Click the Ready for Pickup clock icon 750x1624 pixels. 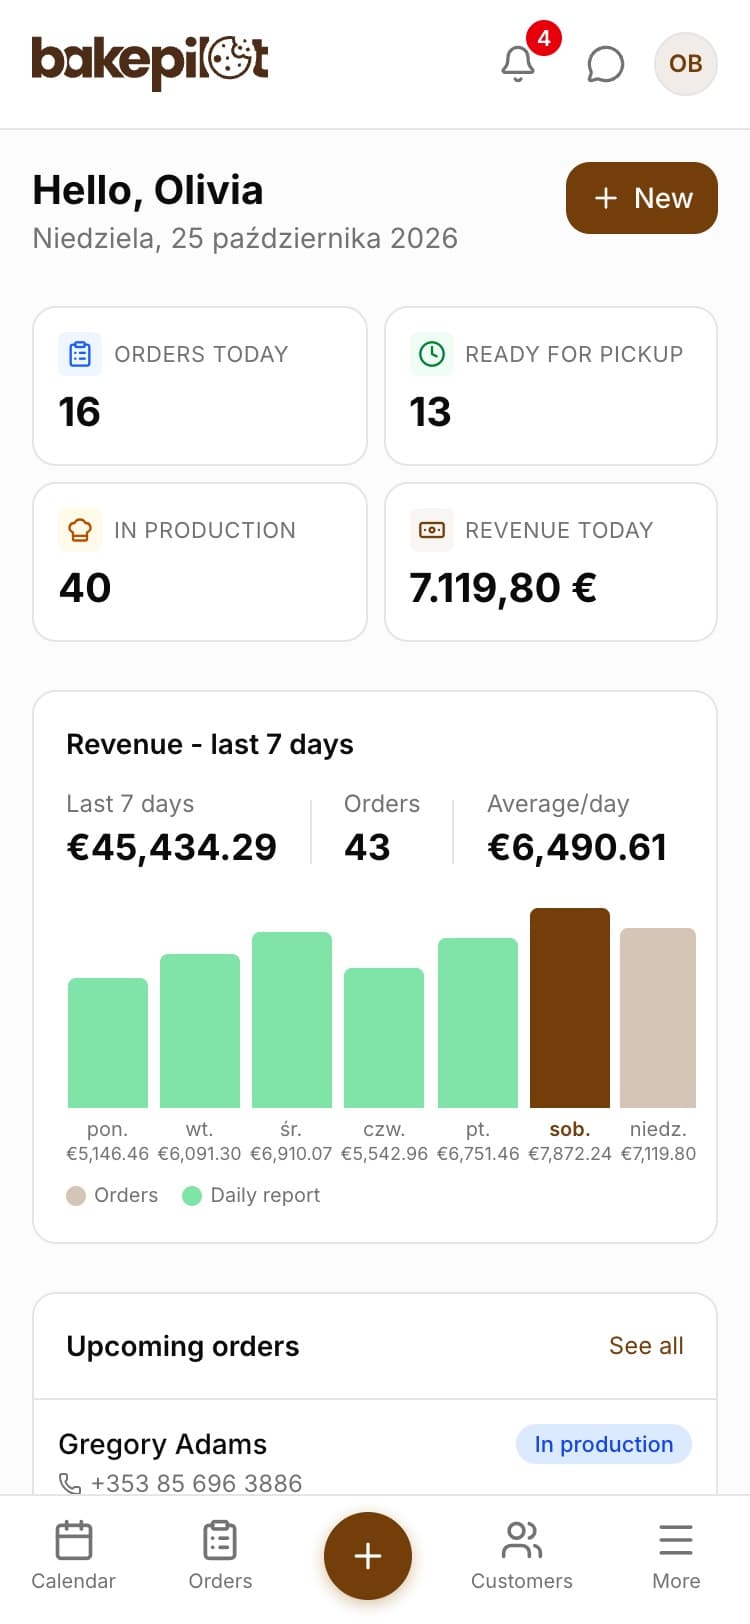(431, 354)
